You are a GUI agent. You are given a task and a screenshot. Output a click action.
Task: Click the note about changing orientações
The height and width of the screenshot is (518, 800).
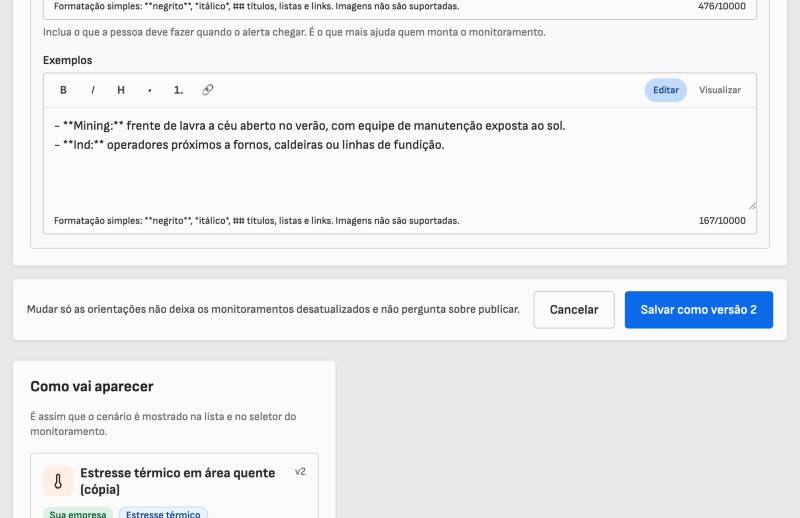pos(273,309)
